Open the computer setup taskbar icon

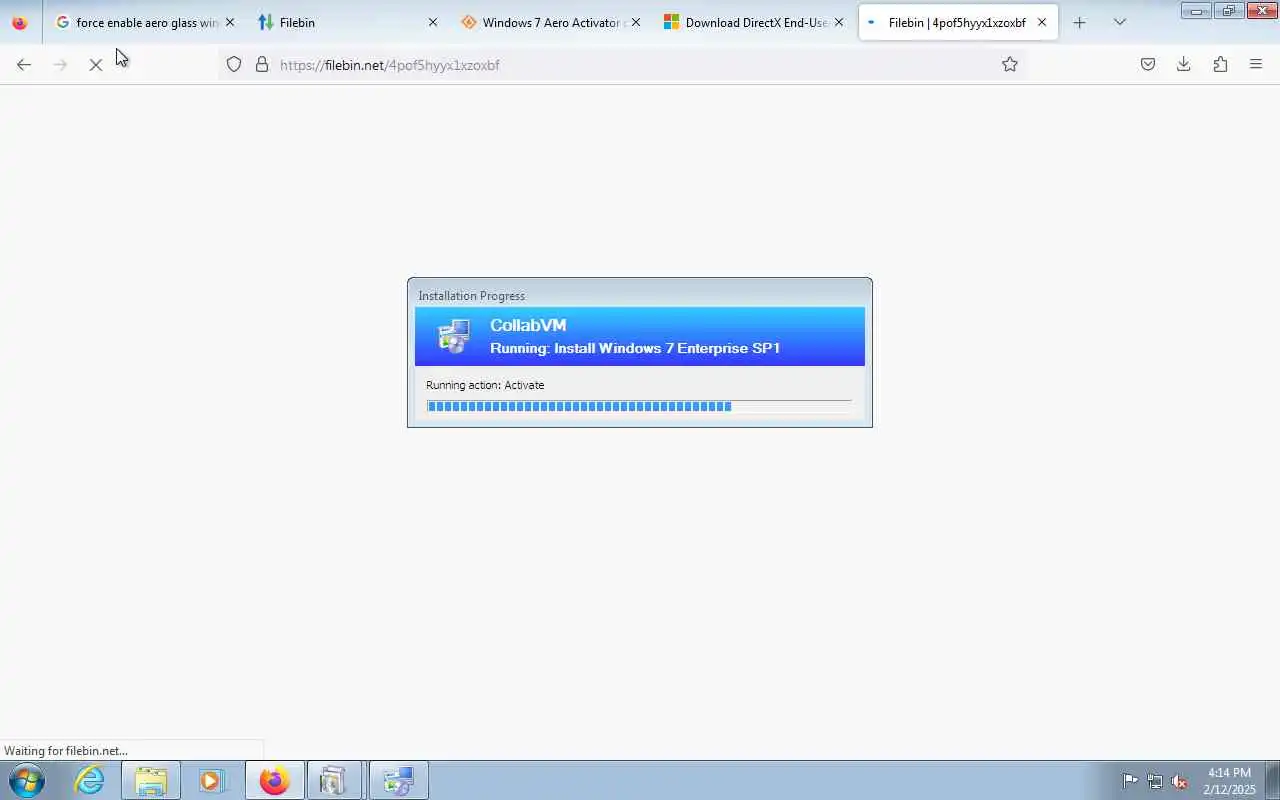click(x=398, y=780)
